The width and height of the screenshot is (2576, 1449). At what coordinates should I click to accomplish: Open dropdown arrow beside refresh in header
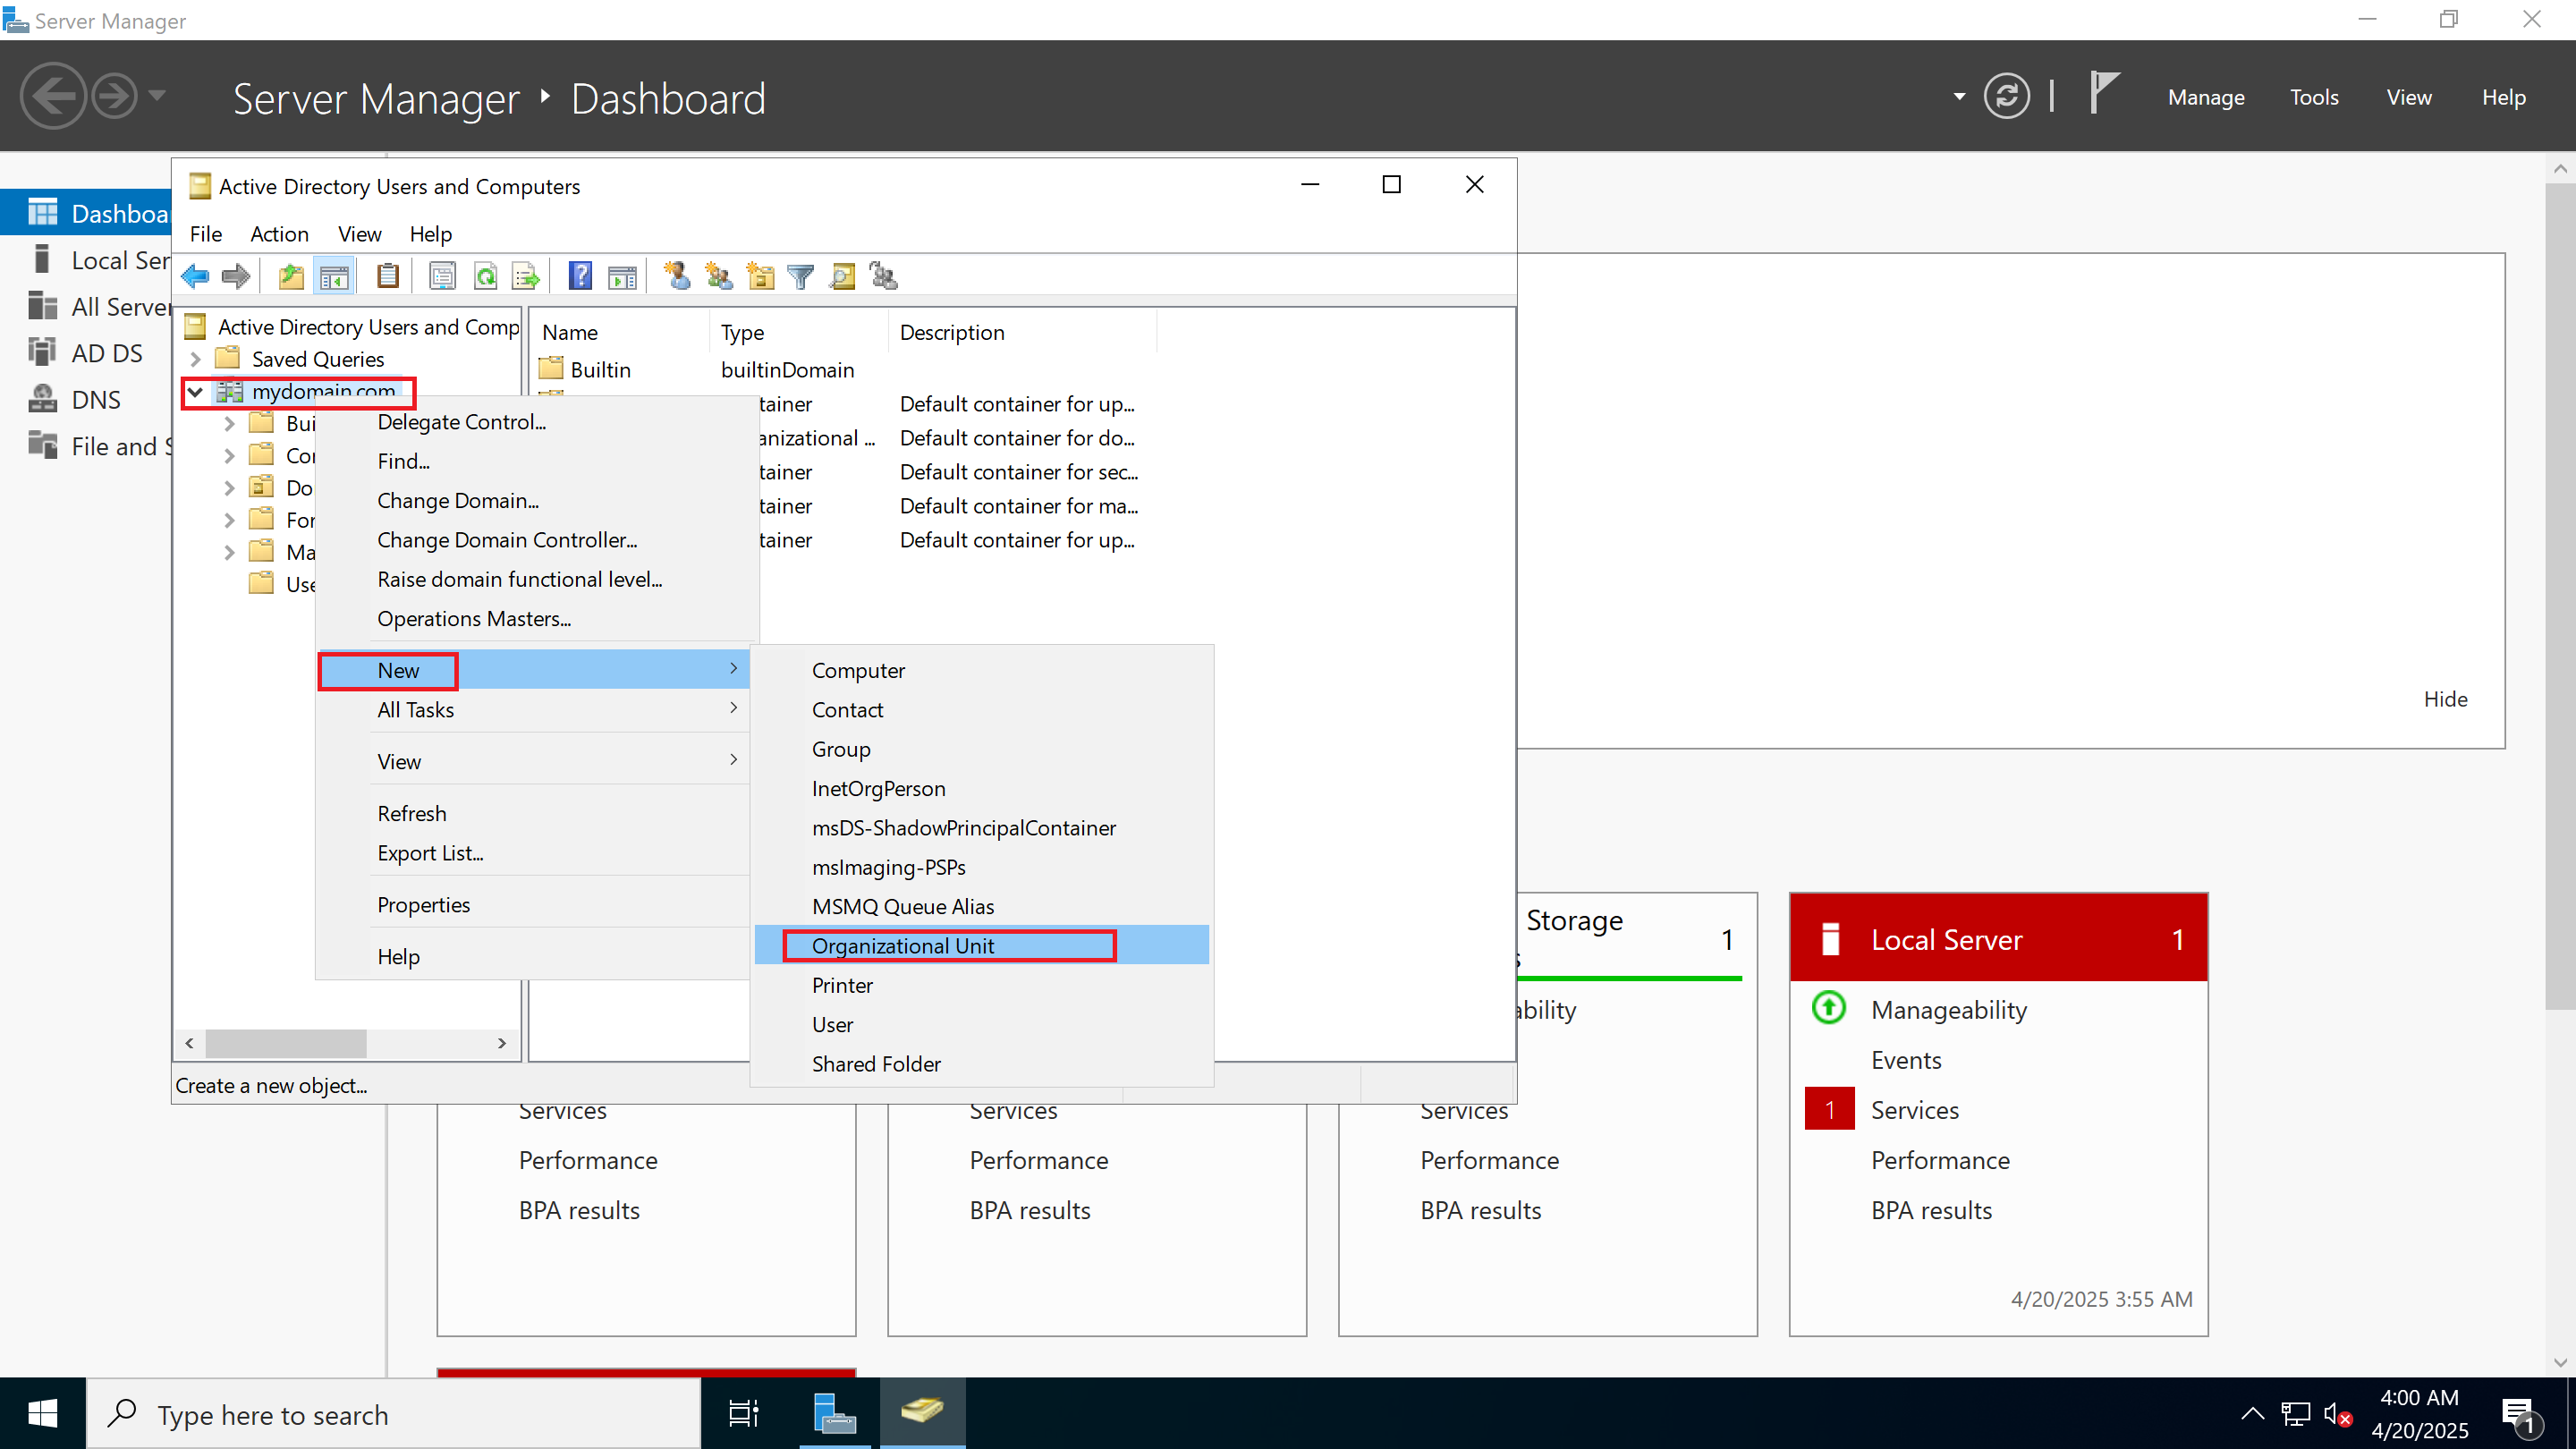pyautogui.click(x=1959, y=97)
